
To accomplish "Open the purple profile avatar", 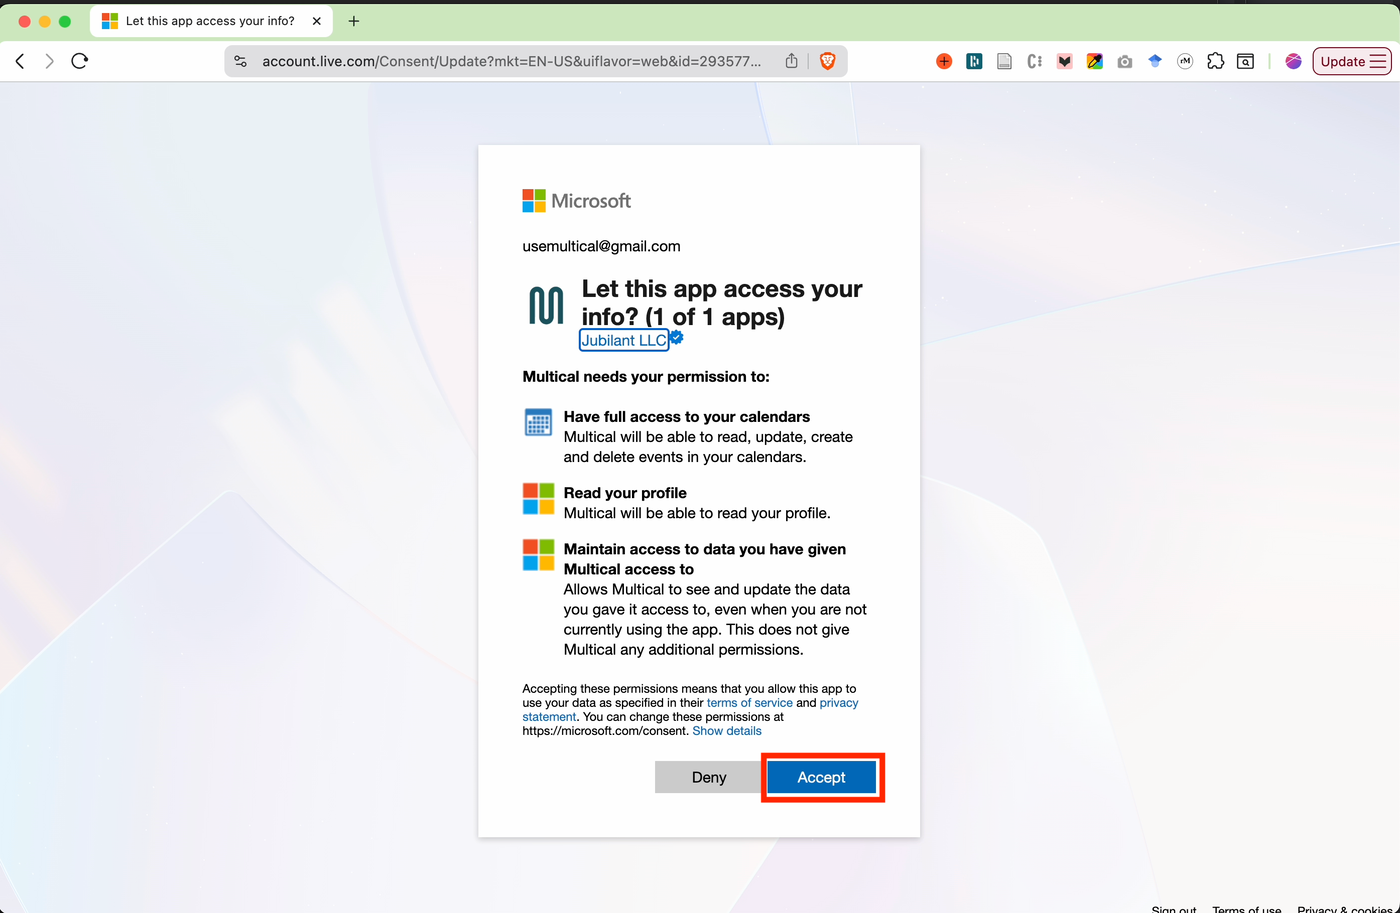I will click(1293, 61).
